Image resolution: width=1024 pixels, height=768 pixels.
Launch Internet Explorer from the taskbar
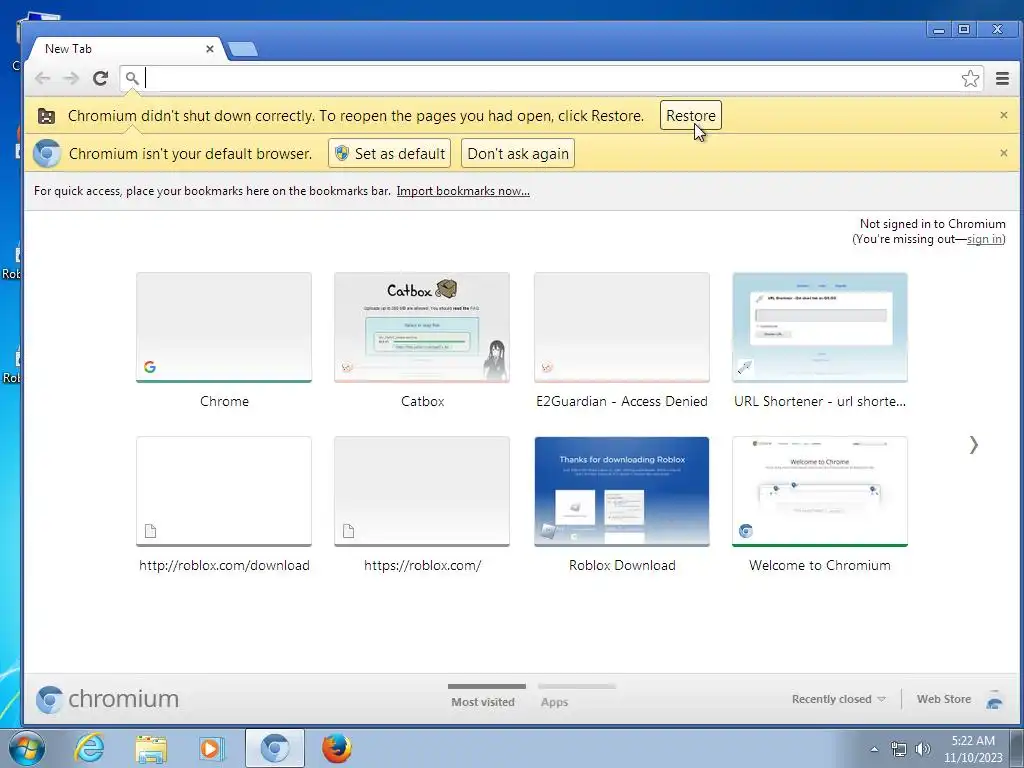pyautogui.click(x=89, y=748)
